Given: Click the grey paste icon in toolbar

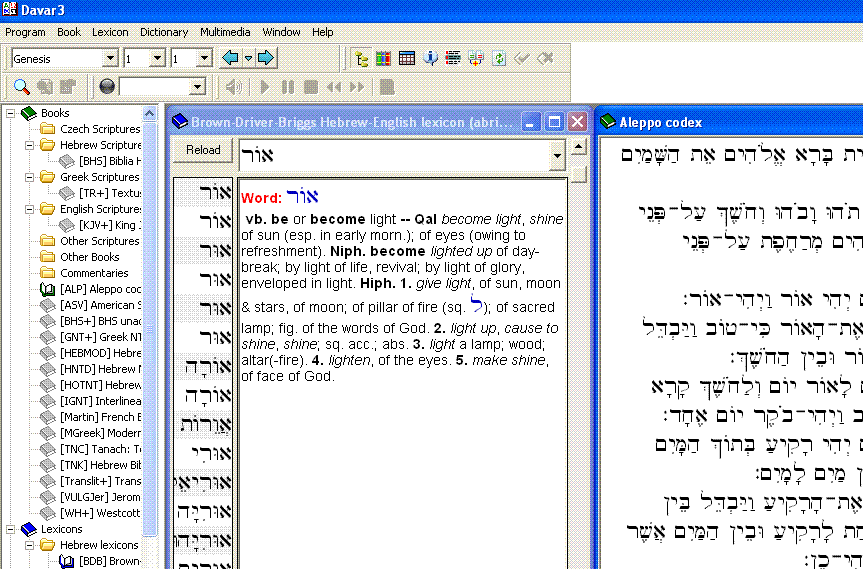Looking at the screenshot, I should tap(68, 86).
